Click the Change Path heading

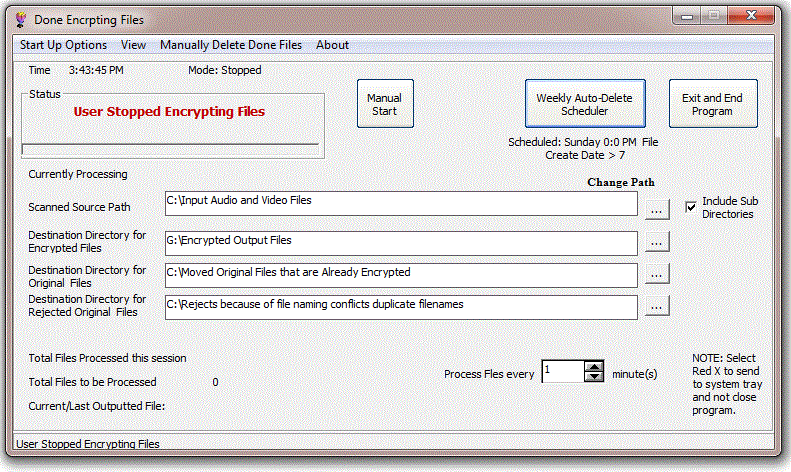pos(620,182)
